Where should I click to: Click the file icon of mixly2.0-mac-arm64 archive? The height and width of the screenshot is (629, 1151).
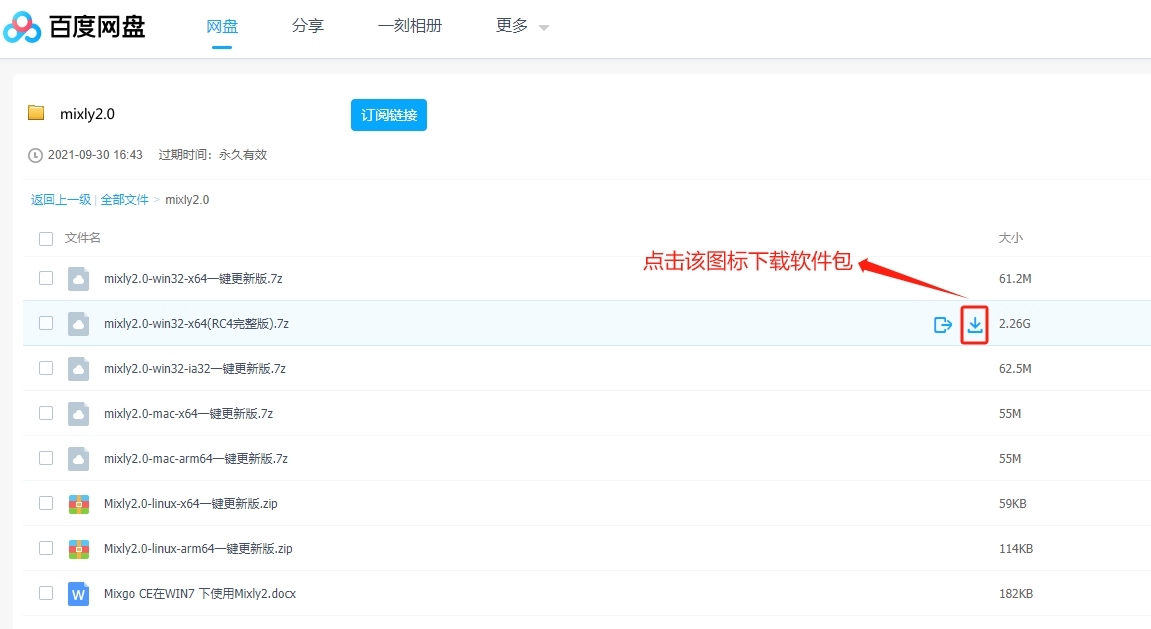pyautogui.click(x=79, y=459)
